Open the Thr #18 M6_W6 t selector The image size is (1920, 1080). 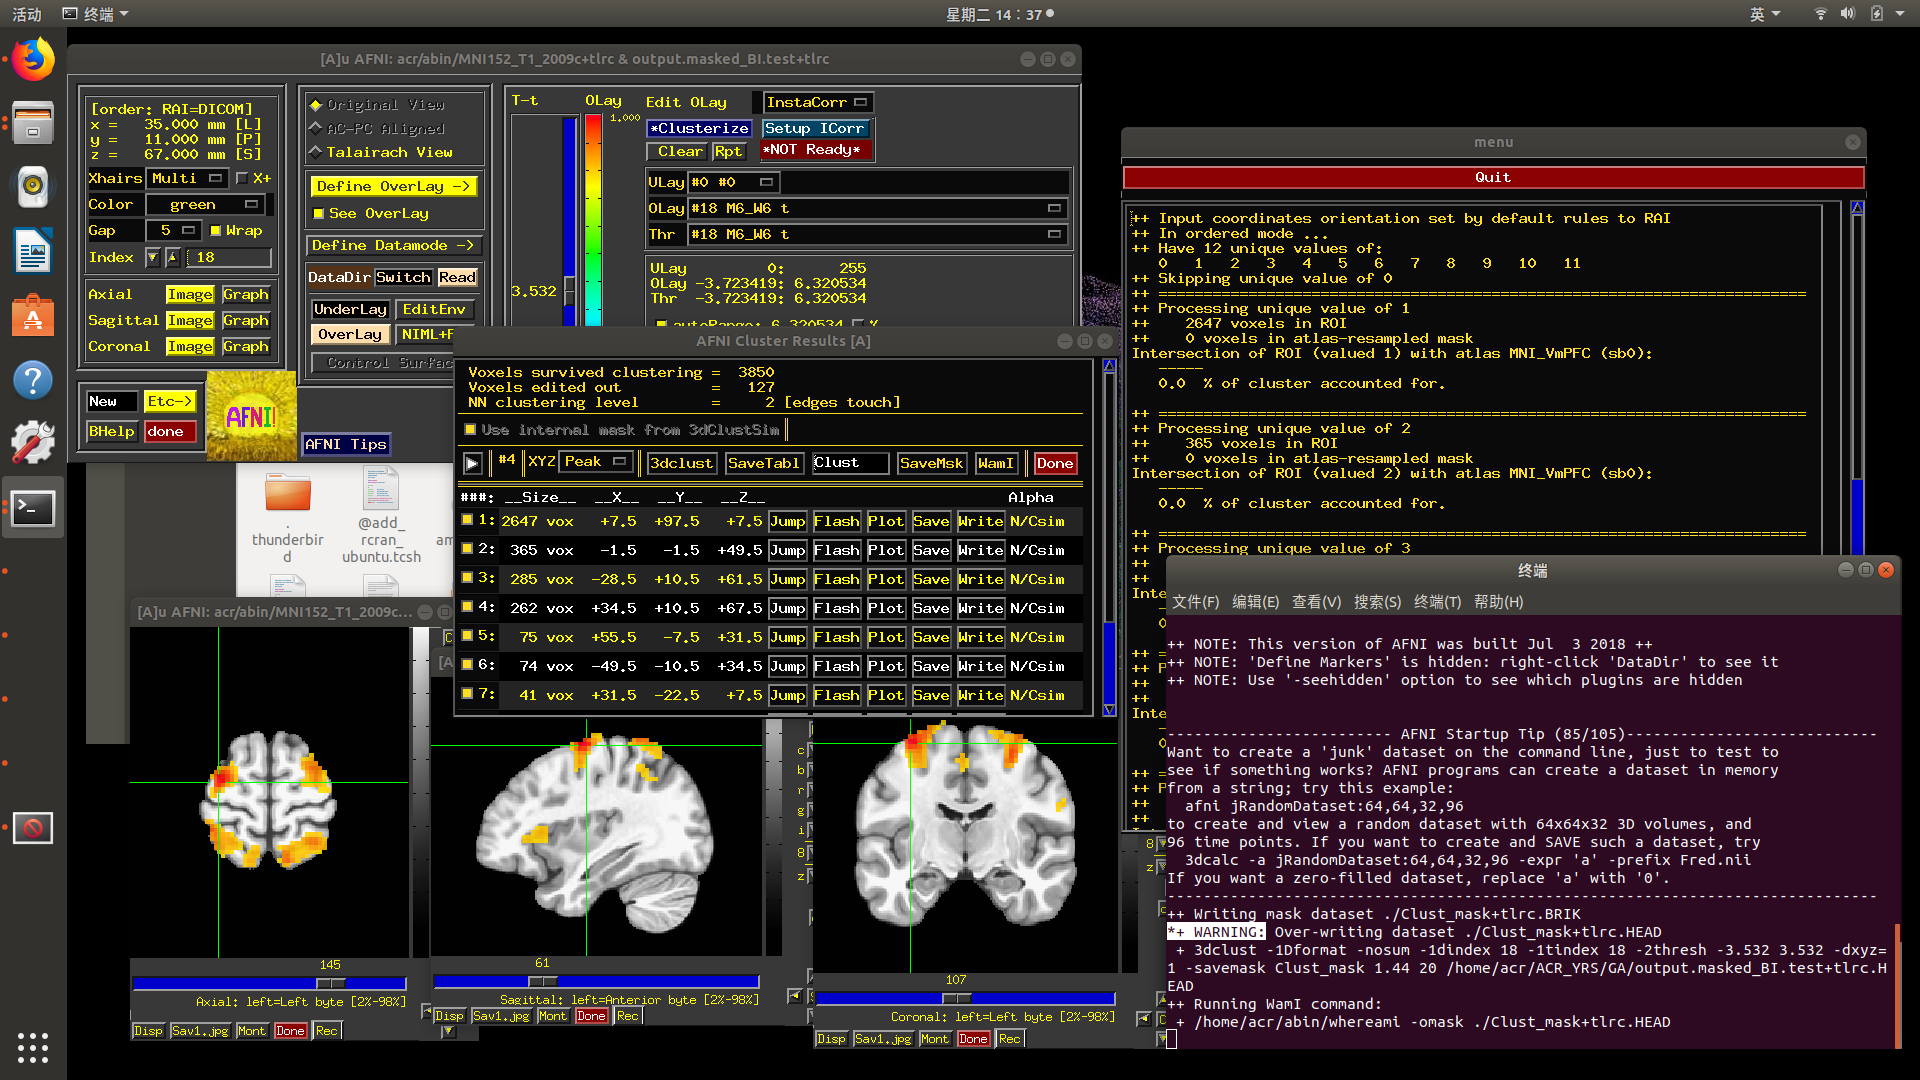tap(876, 234)
